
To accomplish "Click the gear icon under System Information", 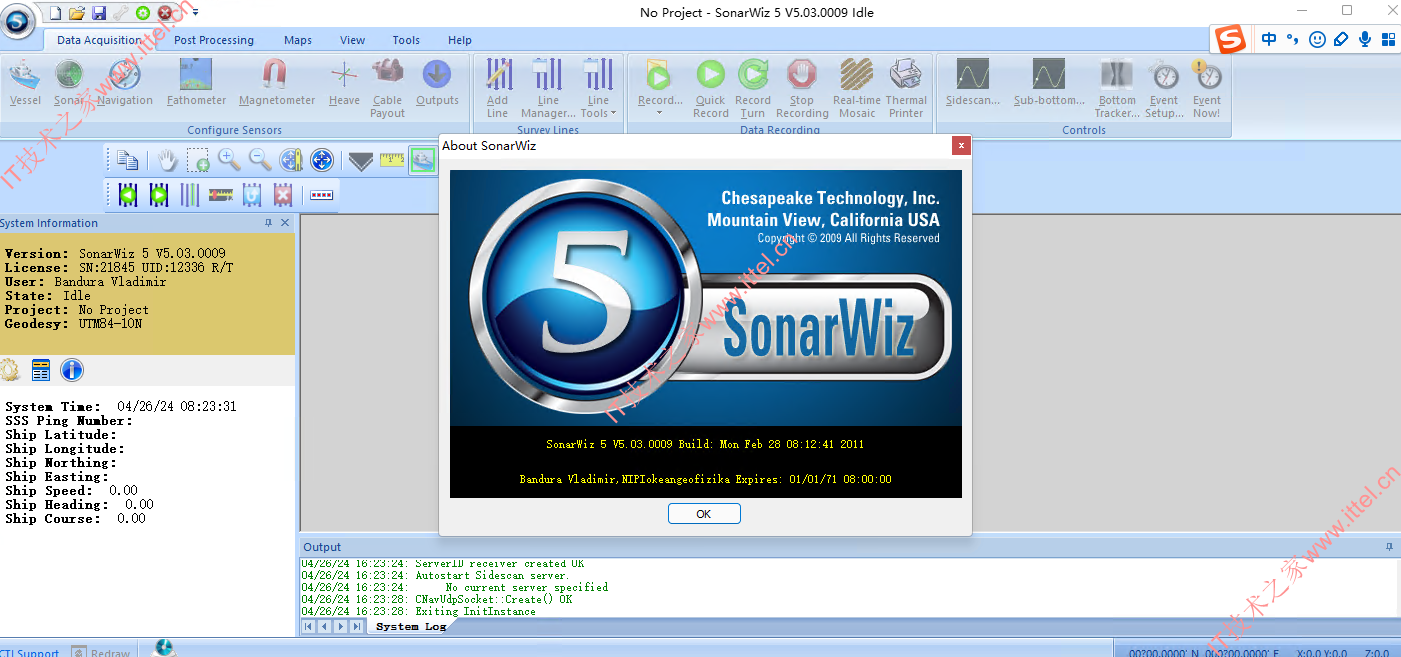I will pos(10,370).
